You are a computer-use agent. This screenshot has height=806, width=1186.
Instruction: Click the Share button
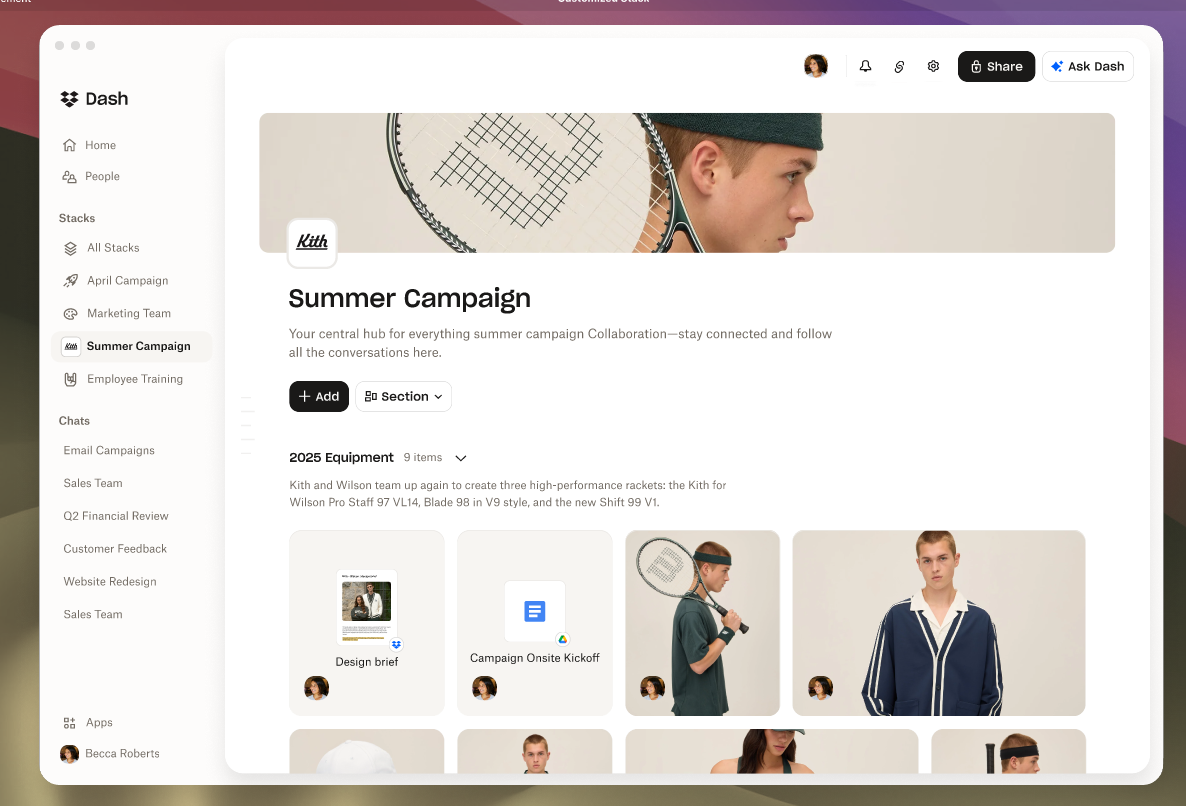[996, 67]
